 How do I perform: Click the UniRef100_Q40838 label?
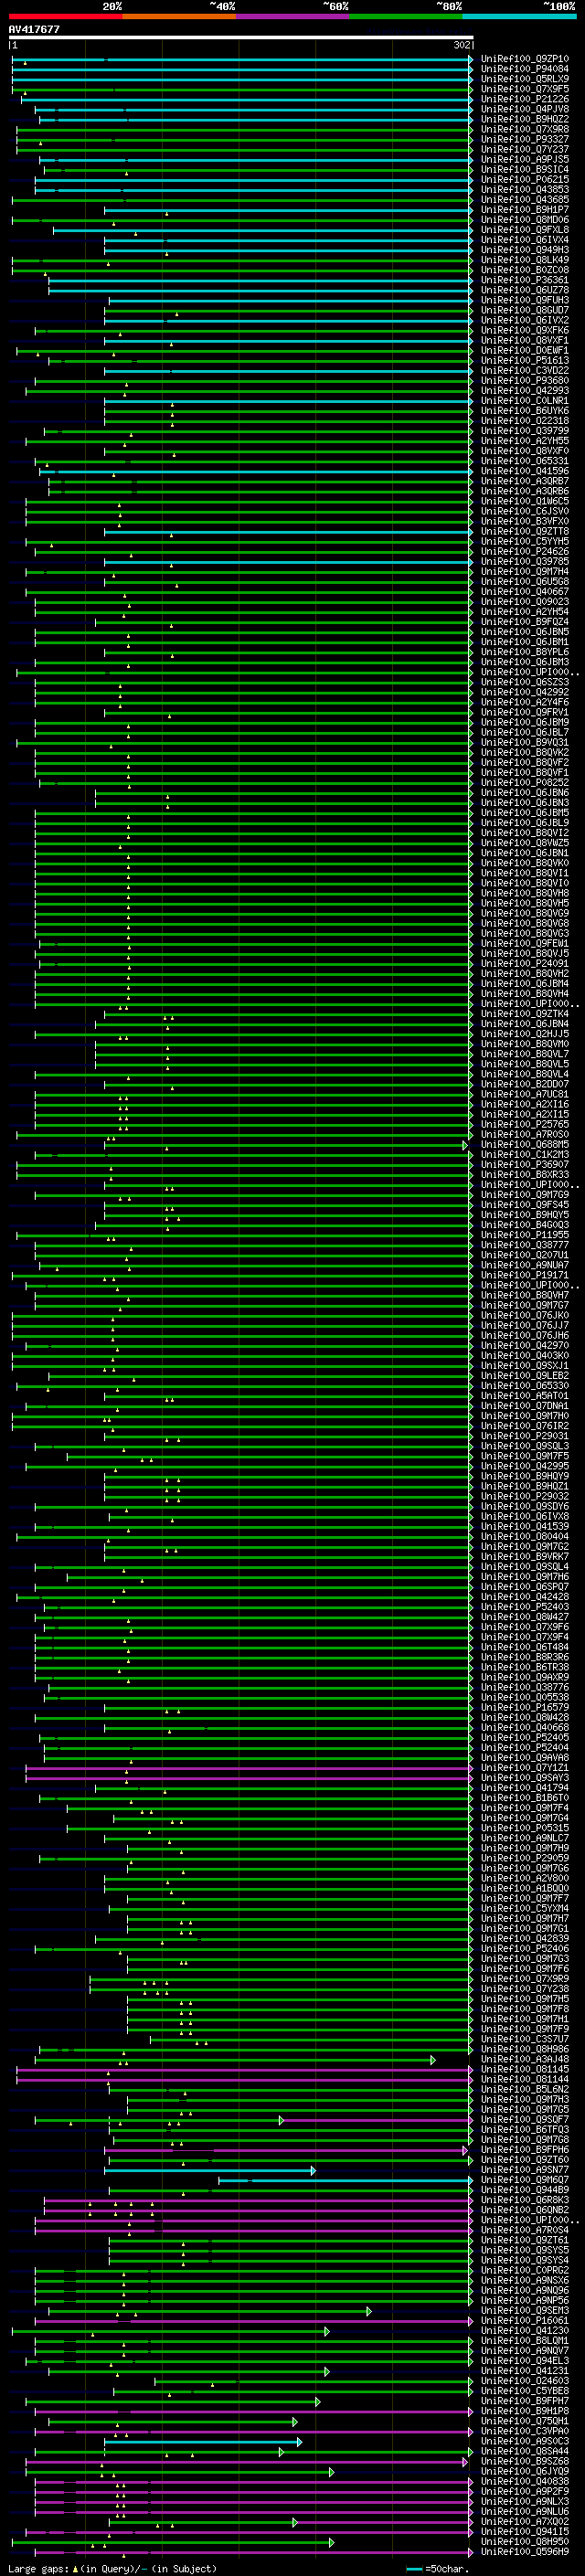click(525, 2481)
